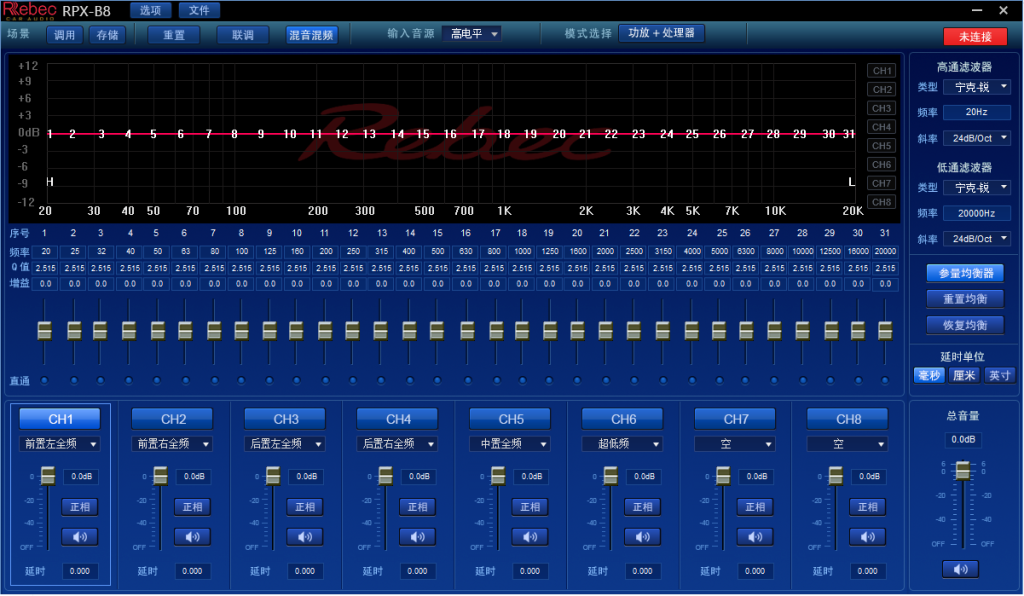Mute the CH4 channel speaker icon

click(417, 537)
